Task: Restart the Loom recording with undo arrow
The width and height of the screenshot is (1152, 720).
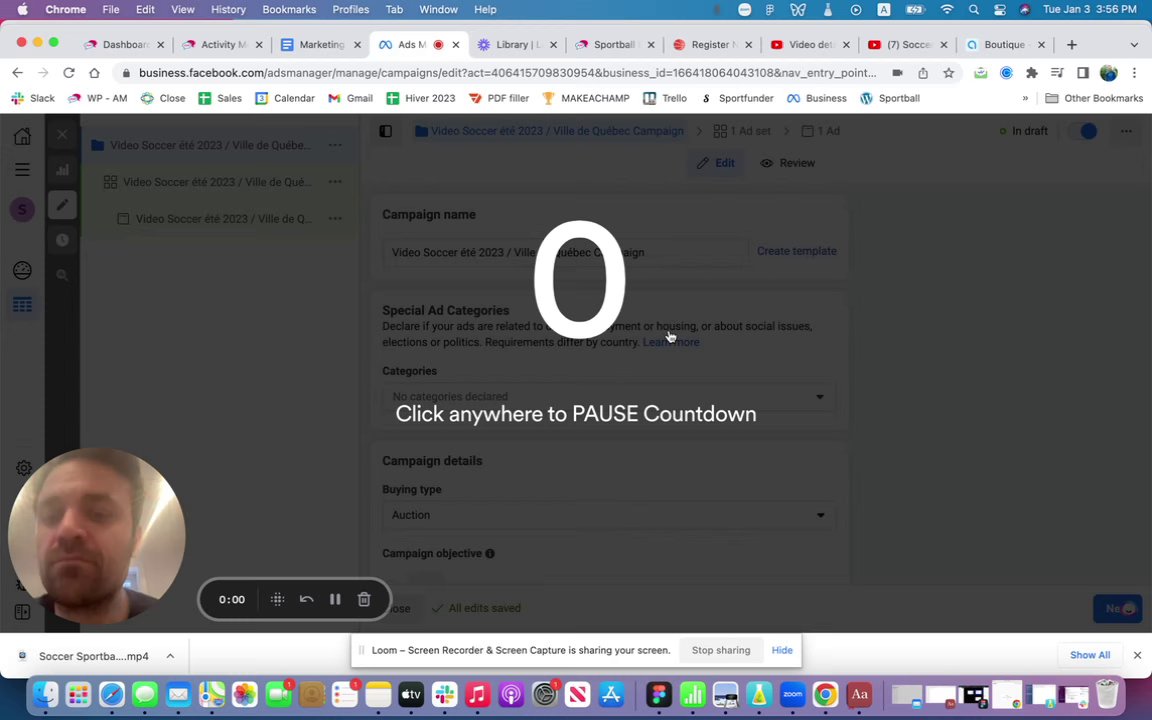Action: (x=306, y=600)
